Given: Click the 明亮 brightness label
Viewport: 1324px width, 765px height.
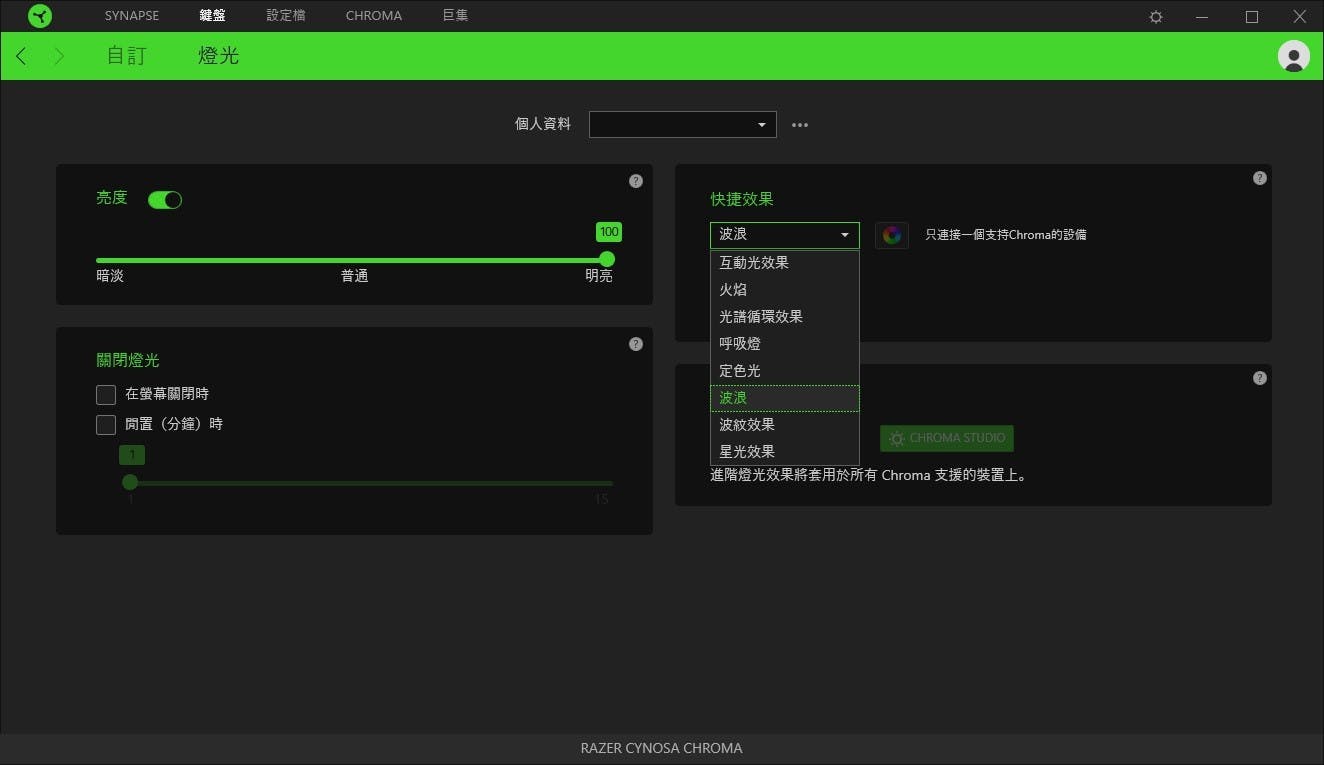Looking at the screenshot, I should coord(599,276).
